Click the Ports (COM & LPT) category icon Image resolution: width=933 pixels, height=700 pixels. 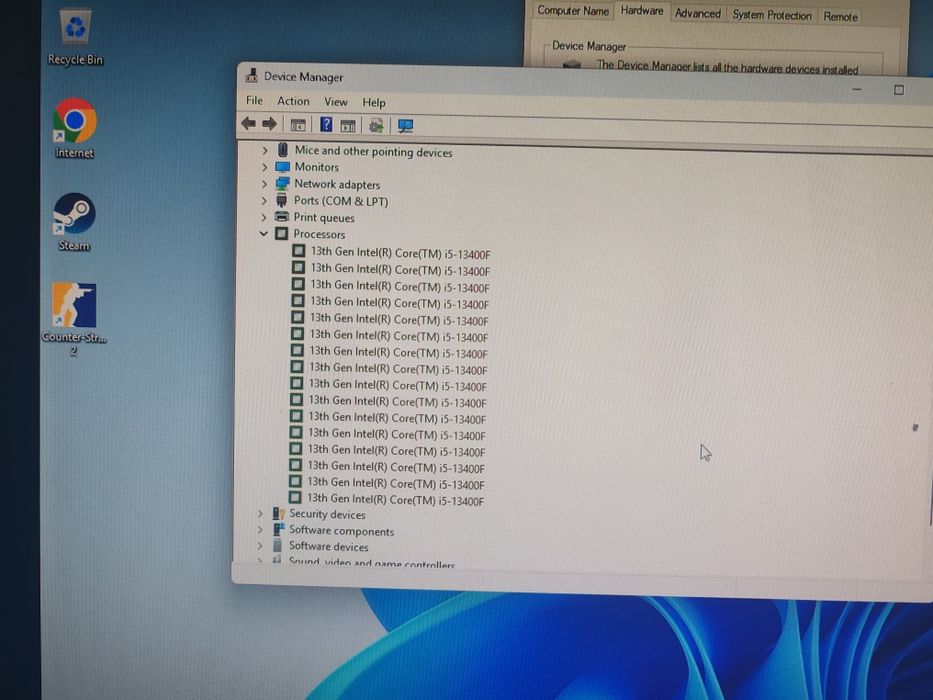(281, 200)
